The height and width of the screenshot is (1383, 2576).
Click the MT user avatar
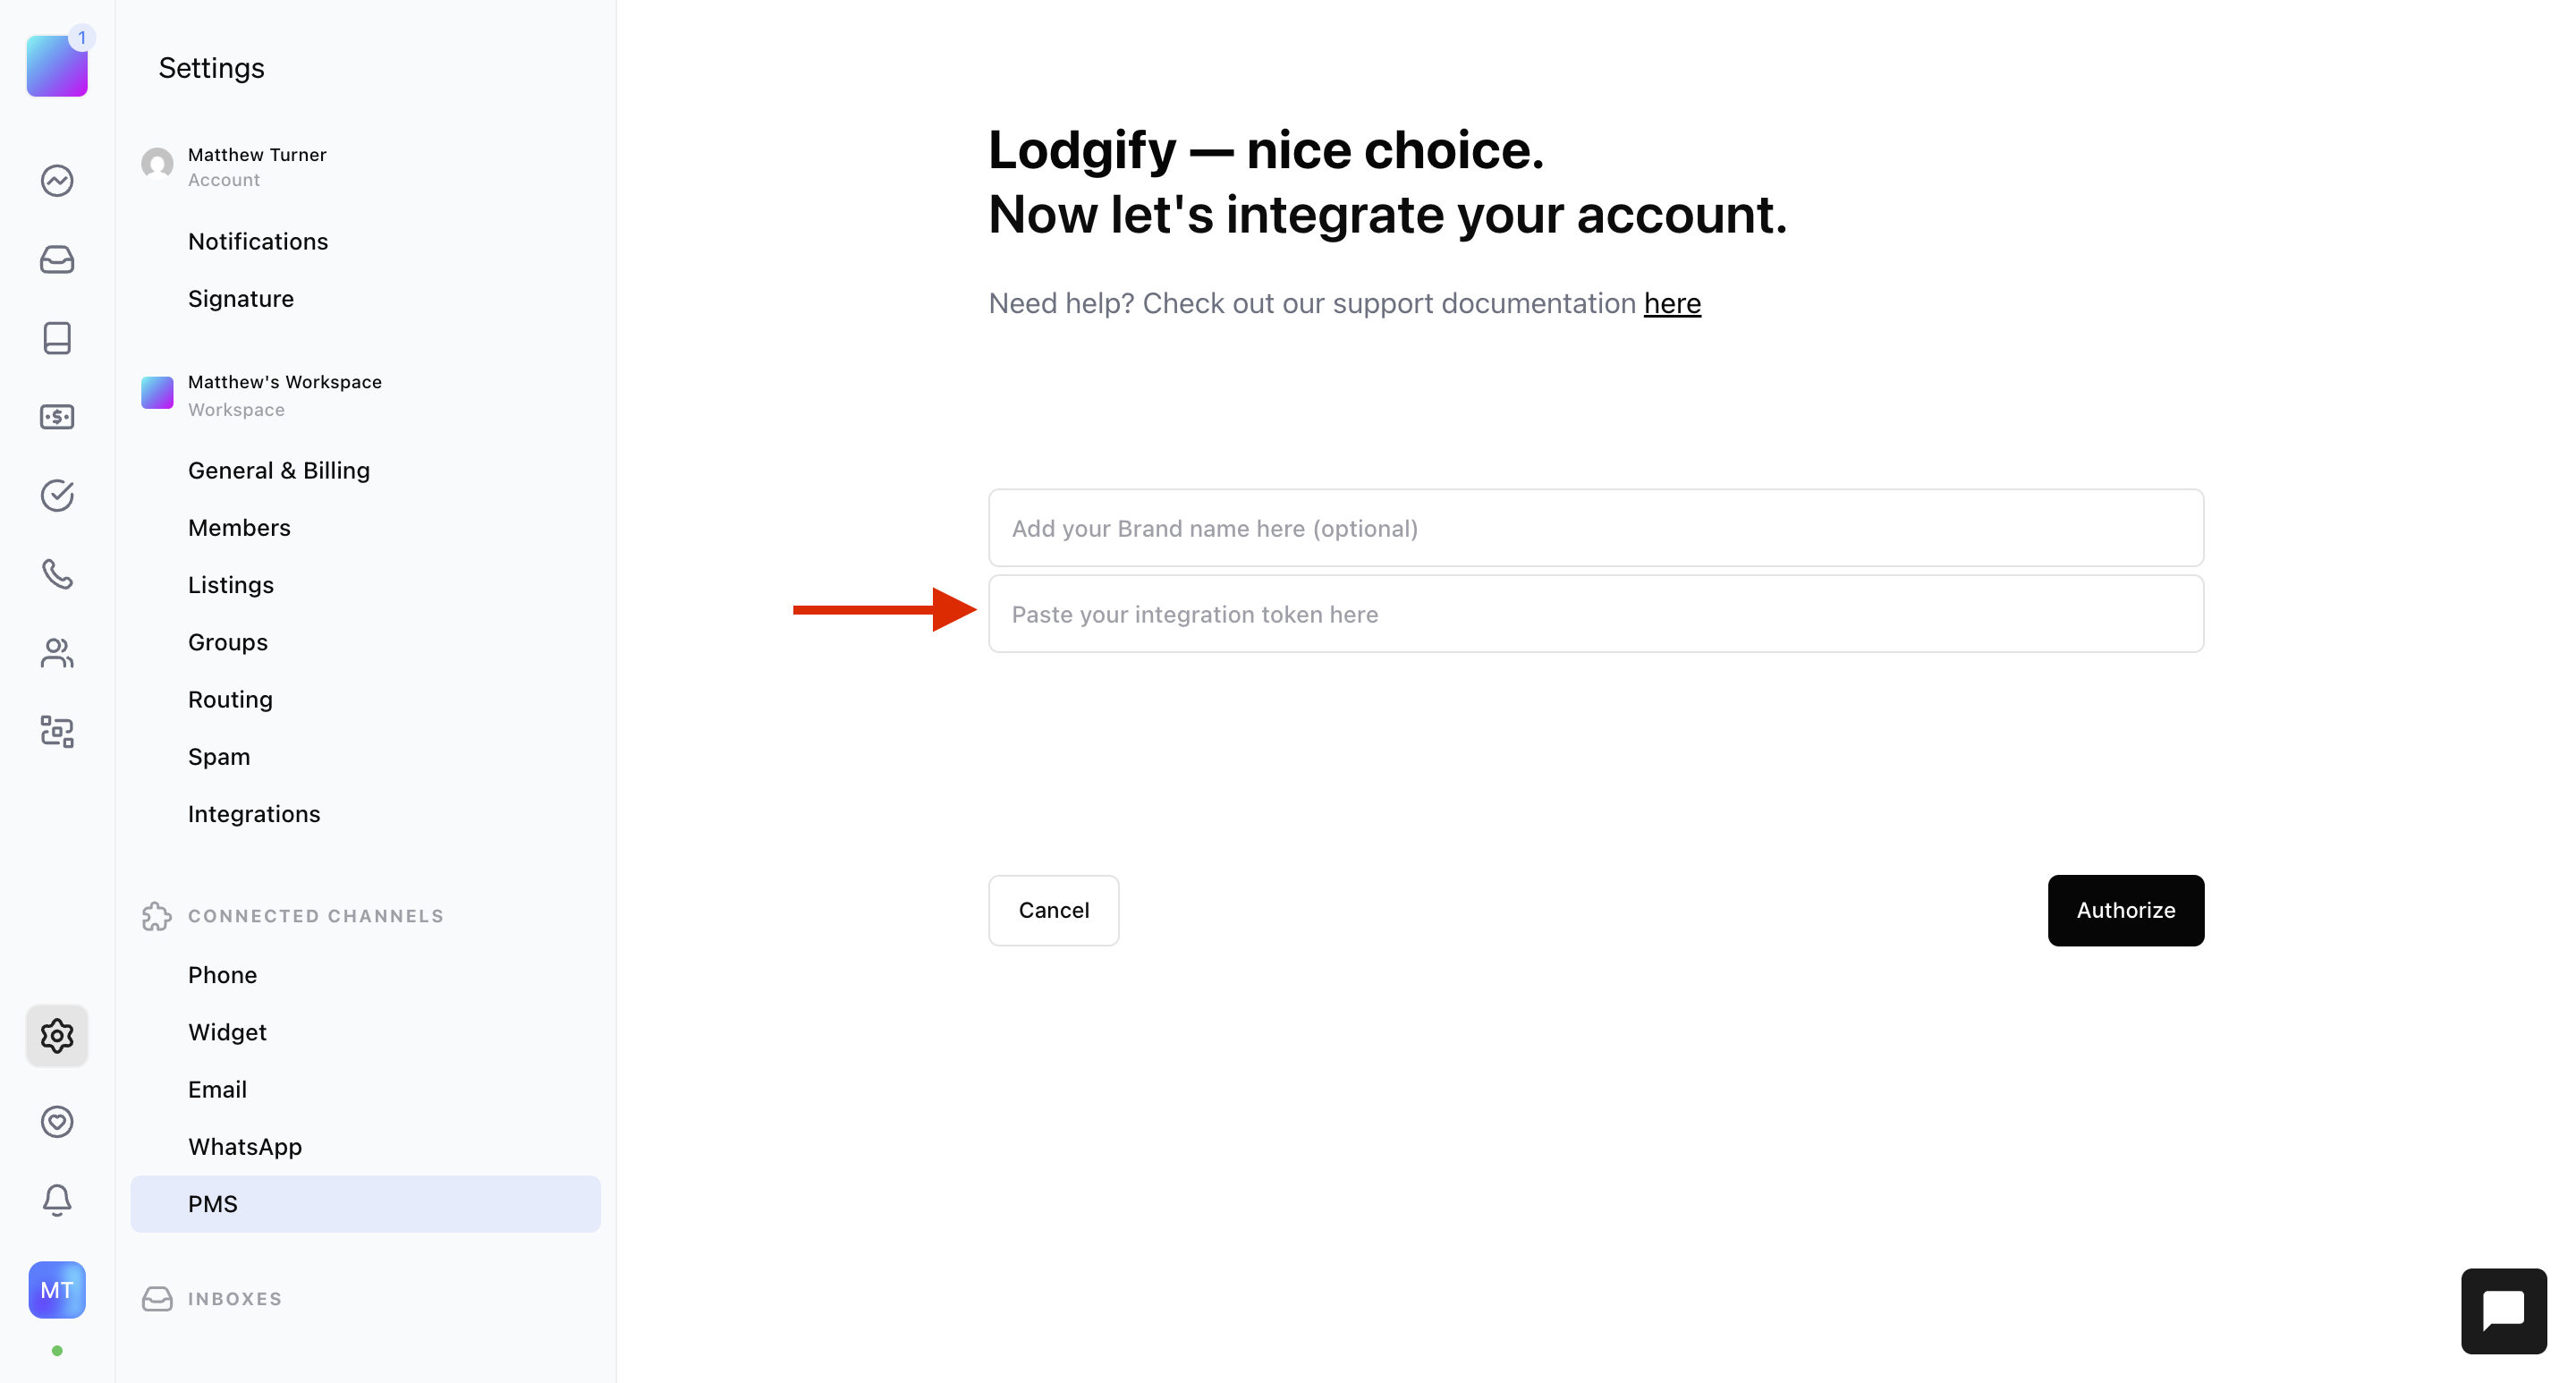57,1290
